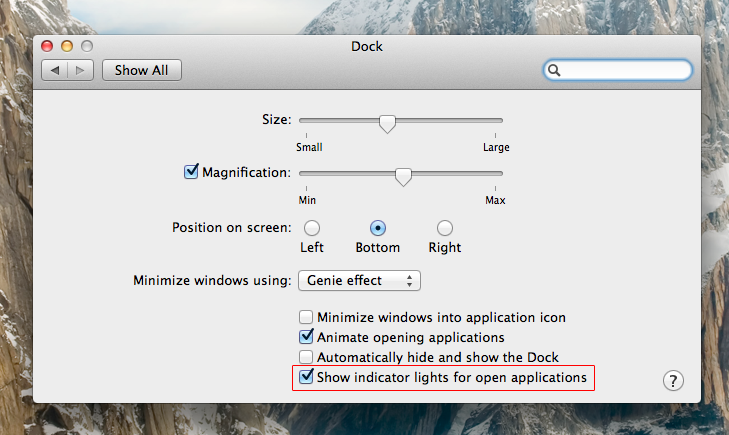729x435 pixels.
Task: Click the magnifying glass search icon
Action: tap(555, 70)
